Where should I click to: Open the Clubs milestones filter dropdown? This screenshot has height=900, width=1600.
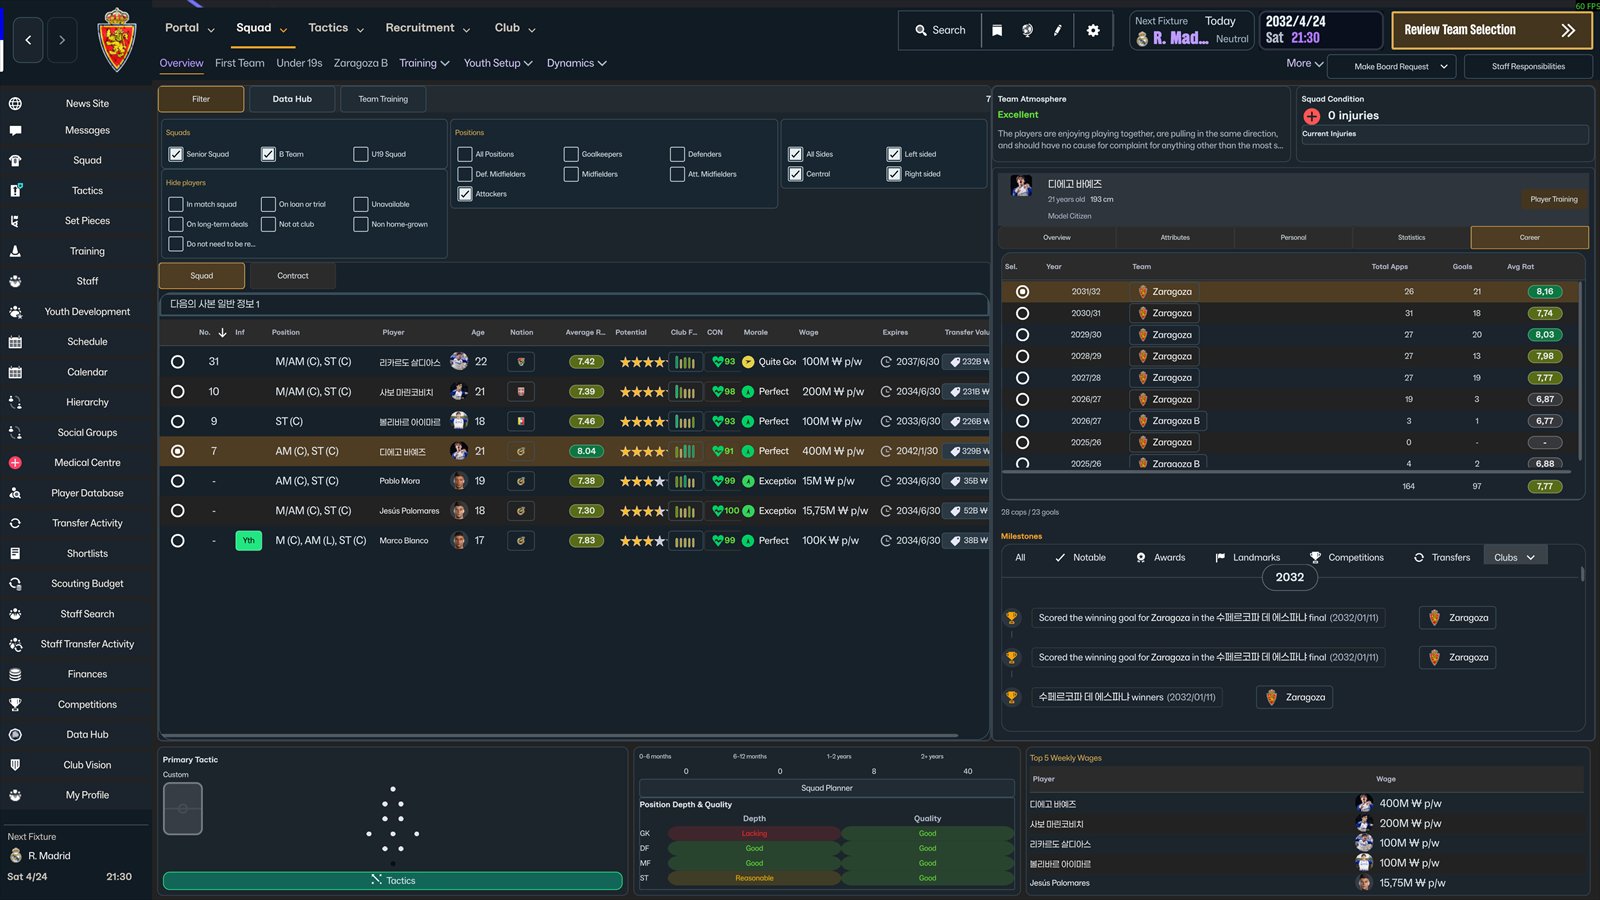[1514, 557]
